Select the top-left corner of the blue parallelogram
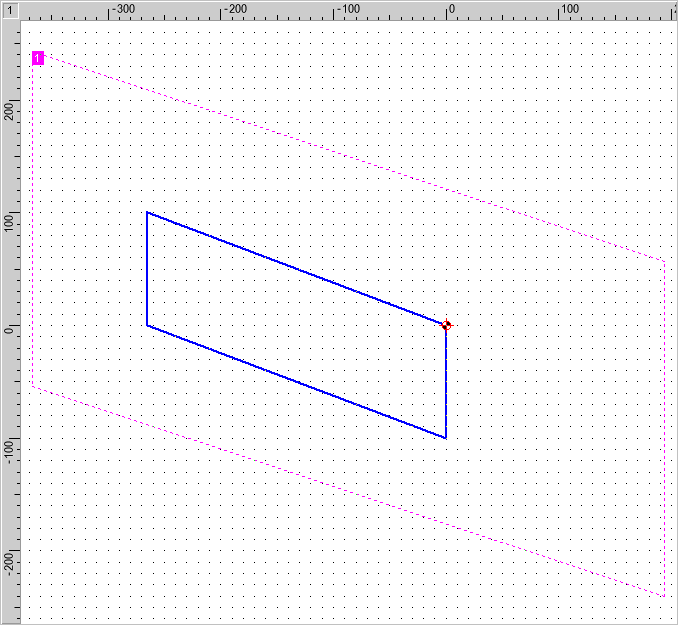Screen dimensions: 678x625 (x=147, y=212)
